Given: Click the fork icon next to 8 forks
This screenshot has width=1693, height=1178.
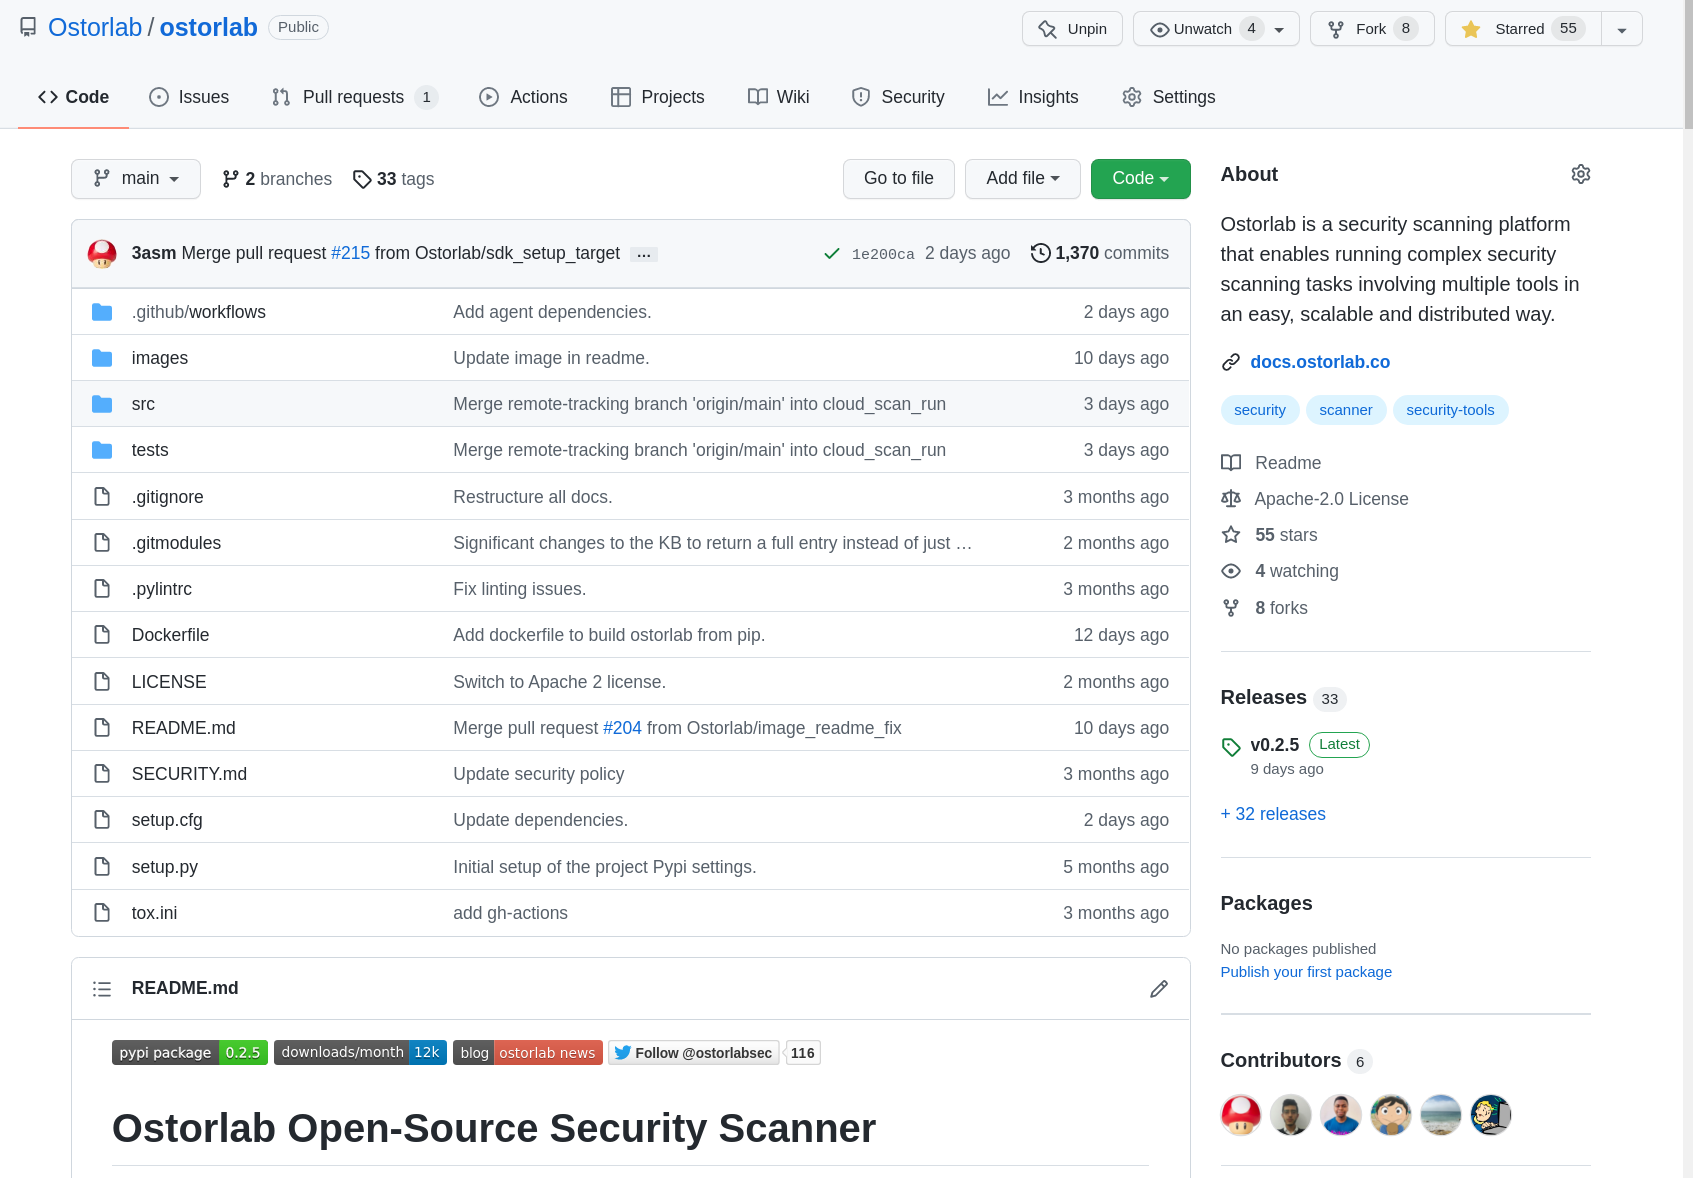Looking at the screenshot, I should 1231,608.
